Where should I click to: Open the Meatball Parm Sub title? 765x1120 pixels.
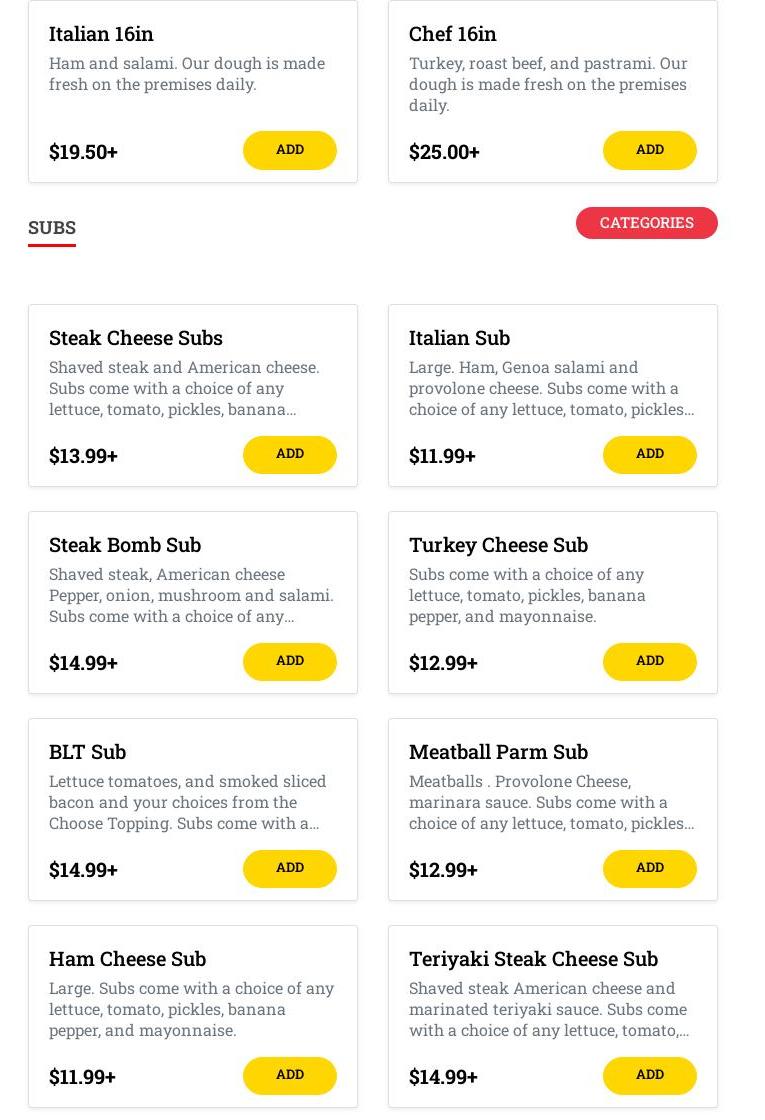pyautogui.click(x=498, y=752)
